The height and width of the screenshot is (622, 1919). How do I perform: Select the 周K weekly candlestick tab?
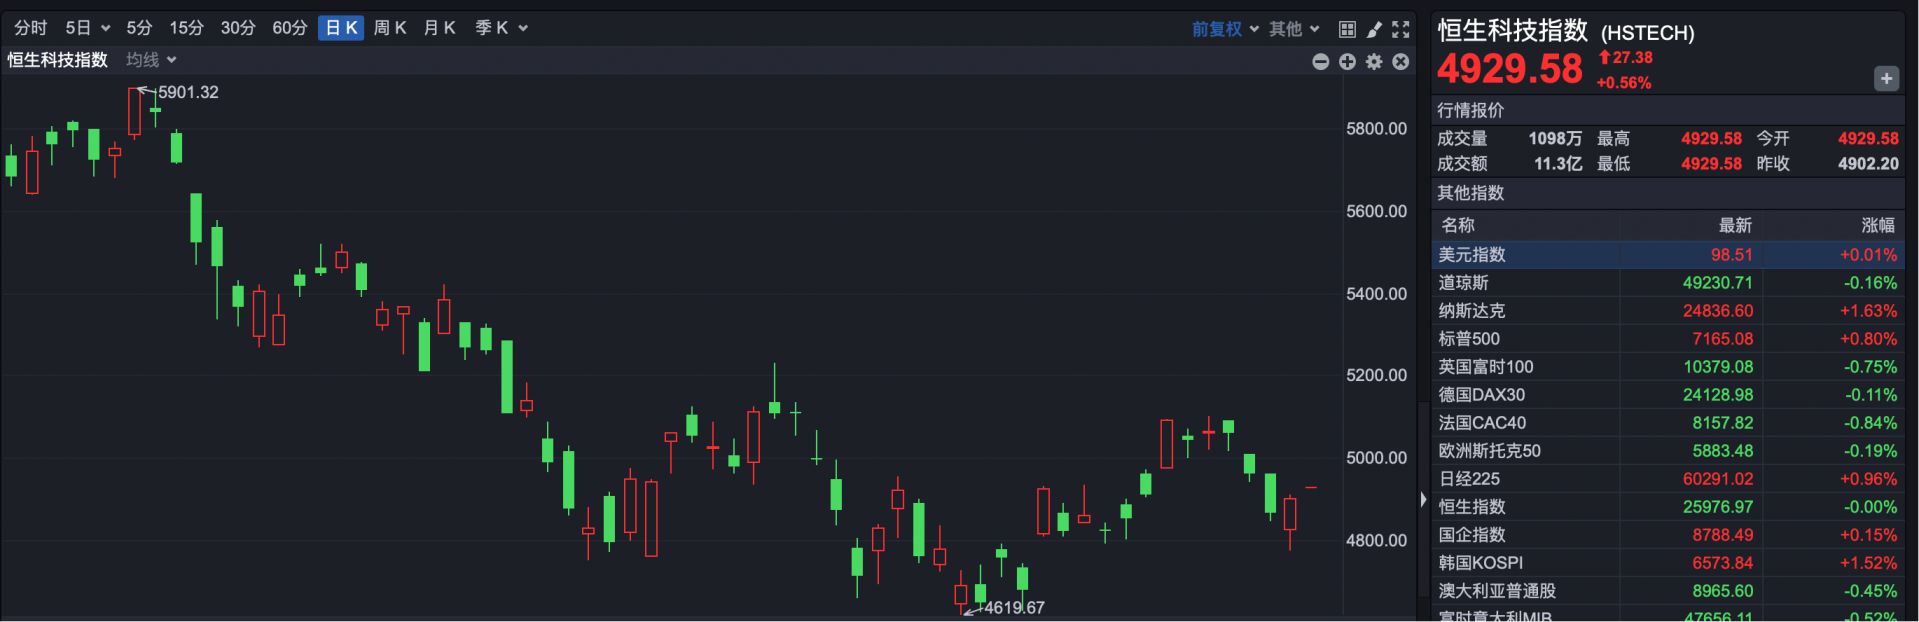tap(390, 28)
